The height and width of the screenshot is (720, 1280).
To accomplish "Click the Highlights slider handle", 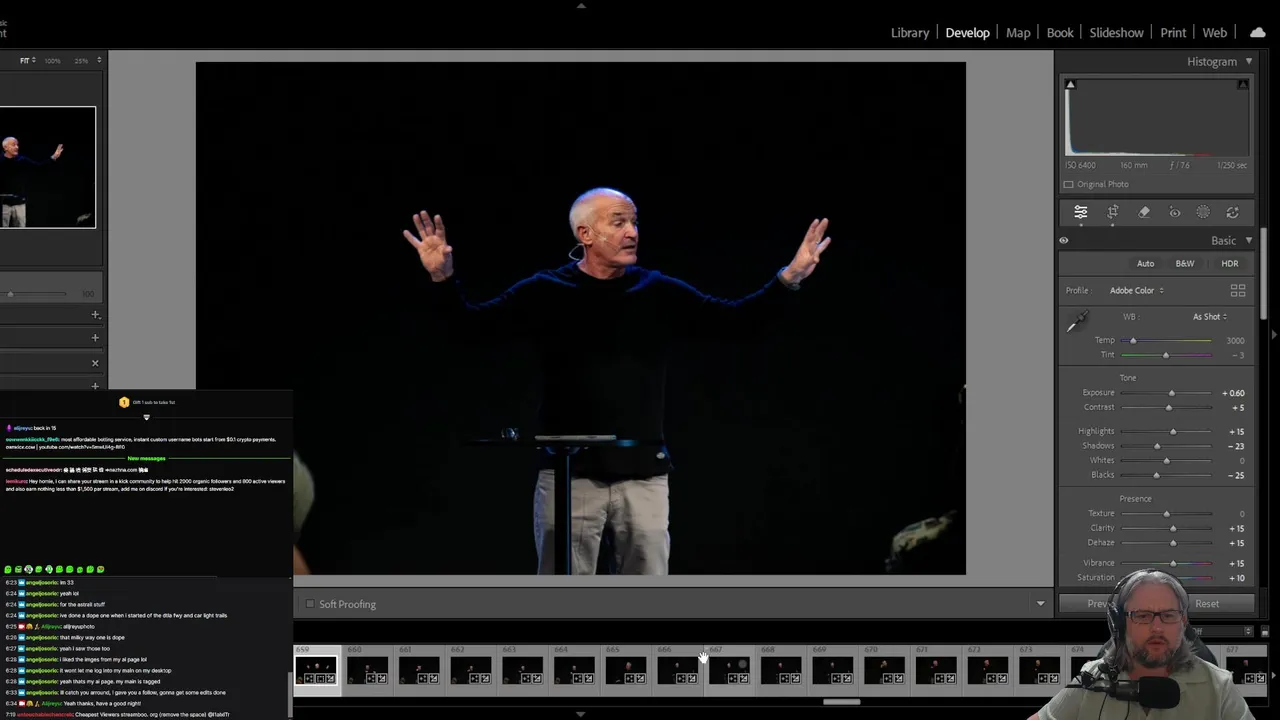I will coord(1173,432).
